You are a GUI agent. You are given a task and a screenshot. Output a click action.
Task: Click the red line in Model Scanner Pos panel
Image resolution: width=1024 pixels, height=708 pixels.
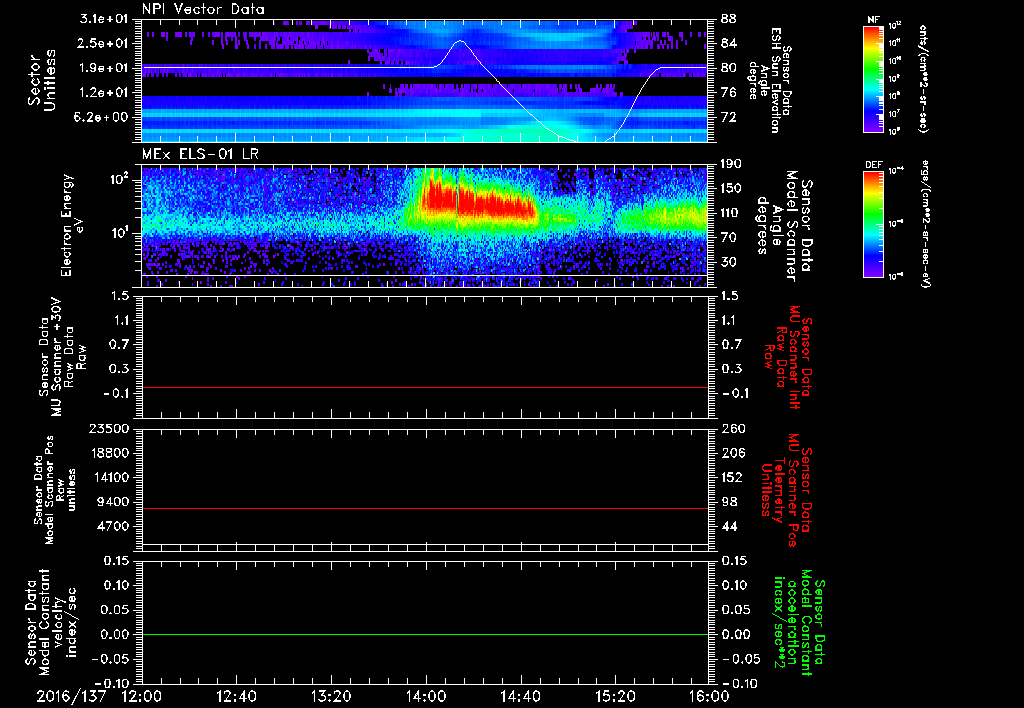[x=425, y=508]
